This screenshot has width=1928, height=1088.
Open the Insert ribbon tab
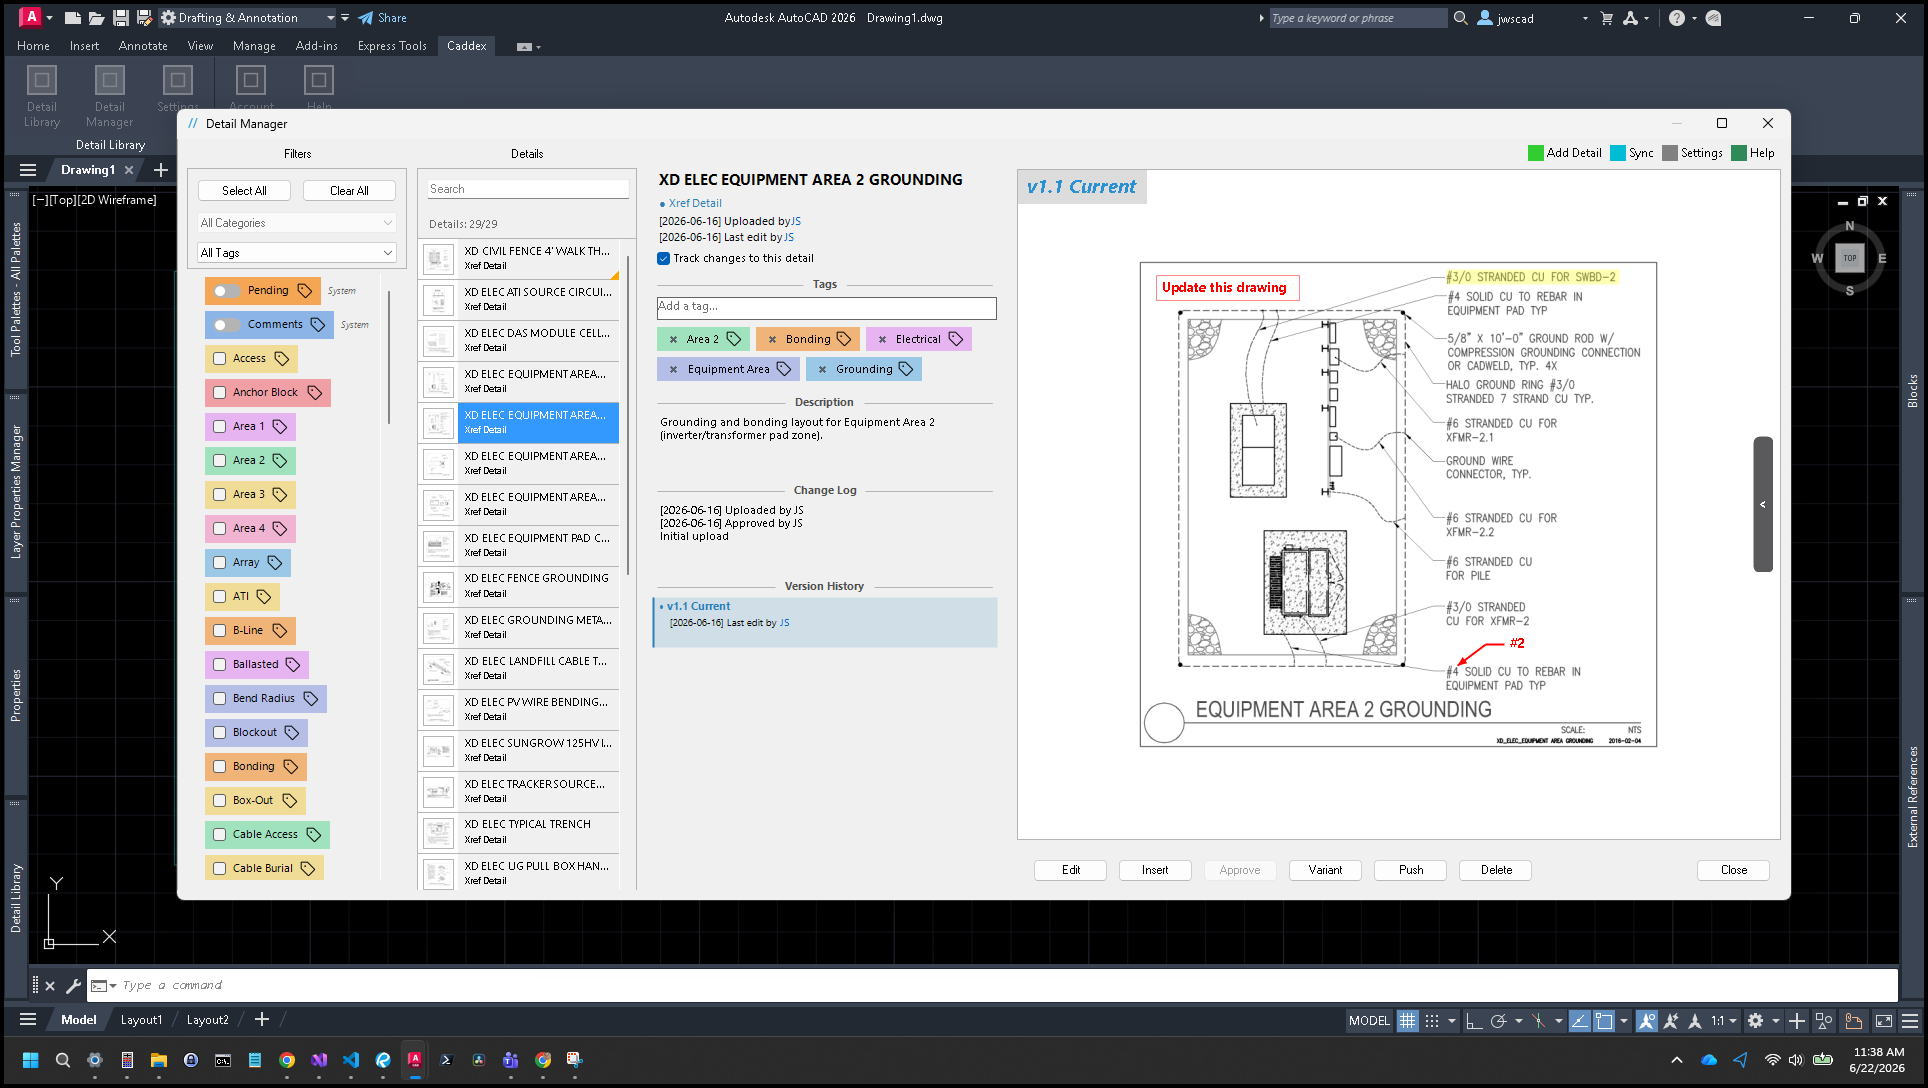point(84,46)
